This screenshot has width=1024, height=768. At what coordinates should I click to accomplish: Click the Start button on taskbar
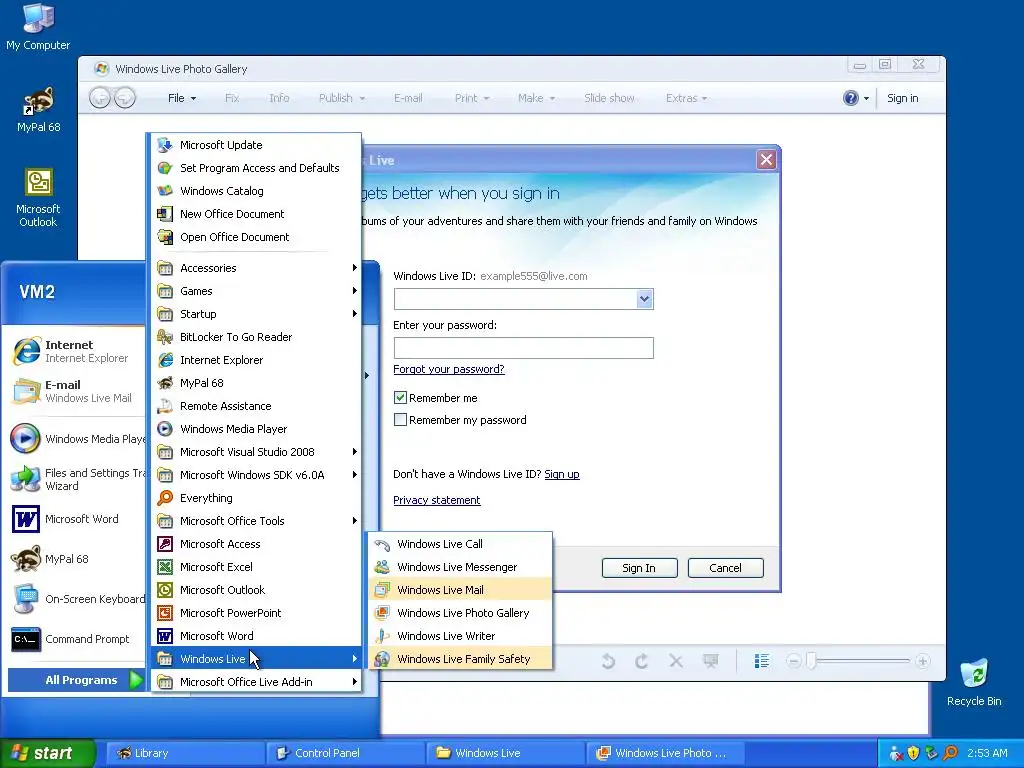48,753
